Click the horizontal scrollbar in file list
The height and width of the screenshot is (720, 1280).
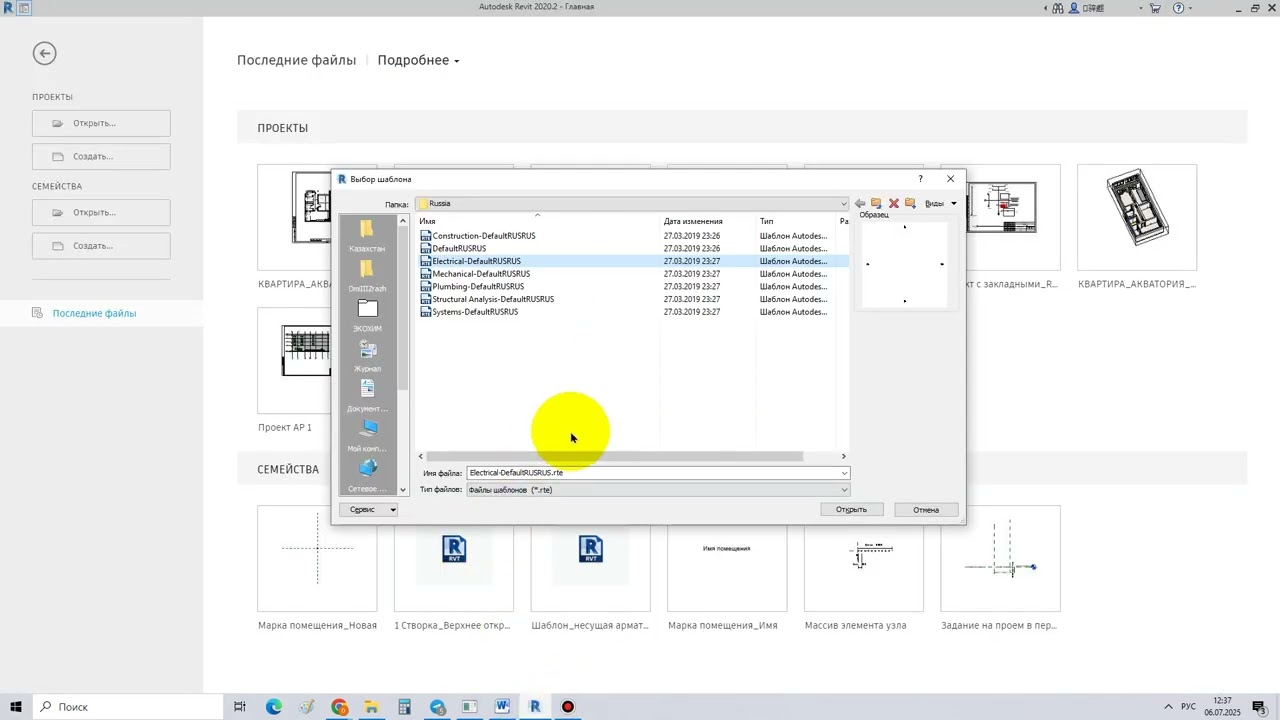point(615,456)
